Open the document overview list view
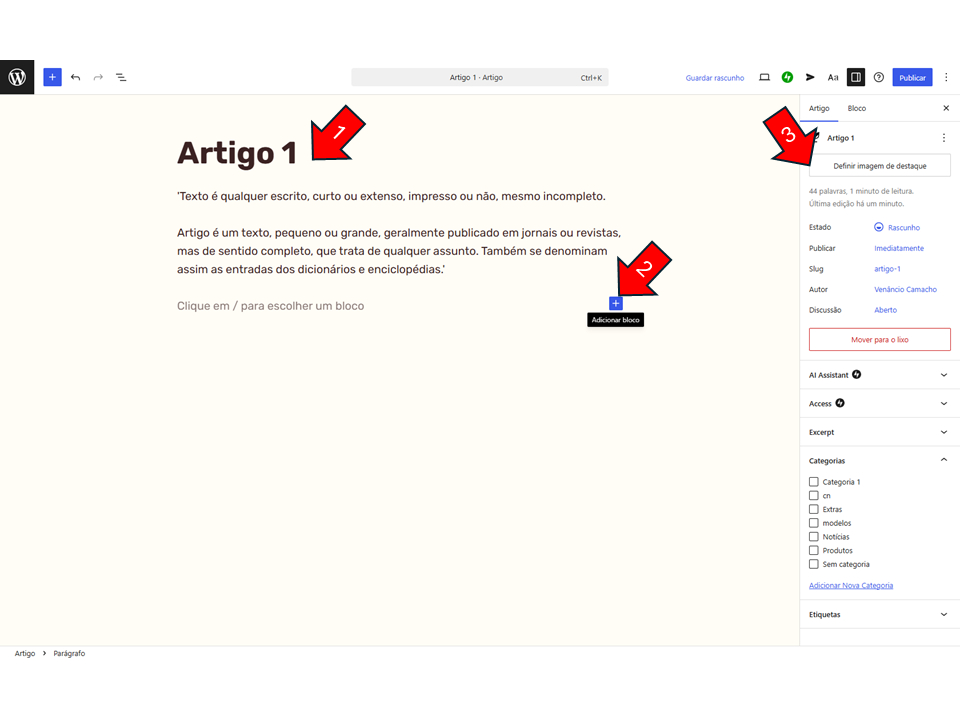This screenshot has height=720, width=960. (121, 77)
